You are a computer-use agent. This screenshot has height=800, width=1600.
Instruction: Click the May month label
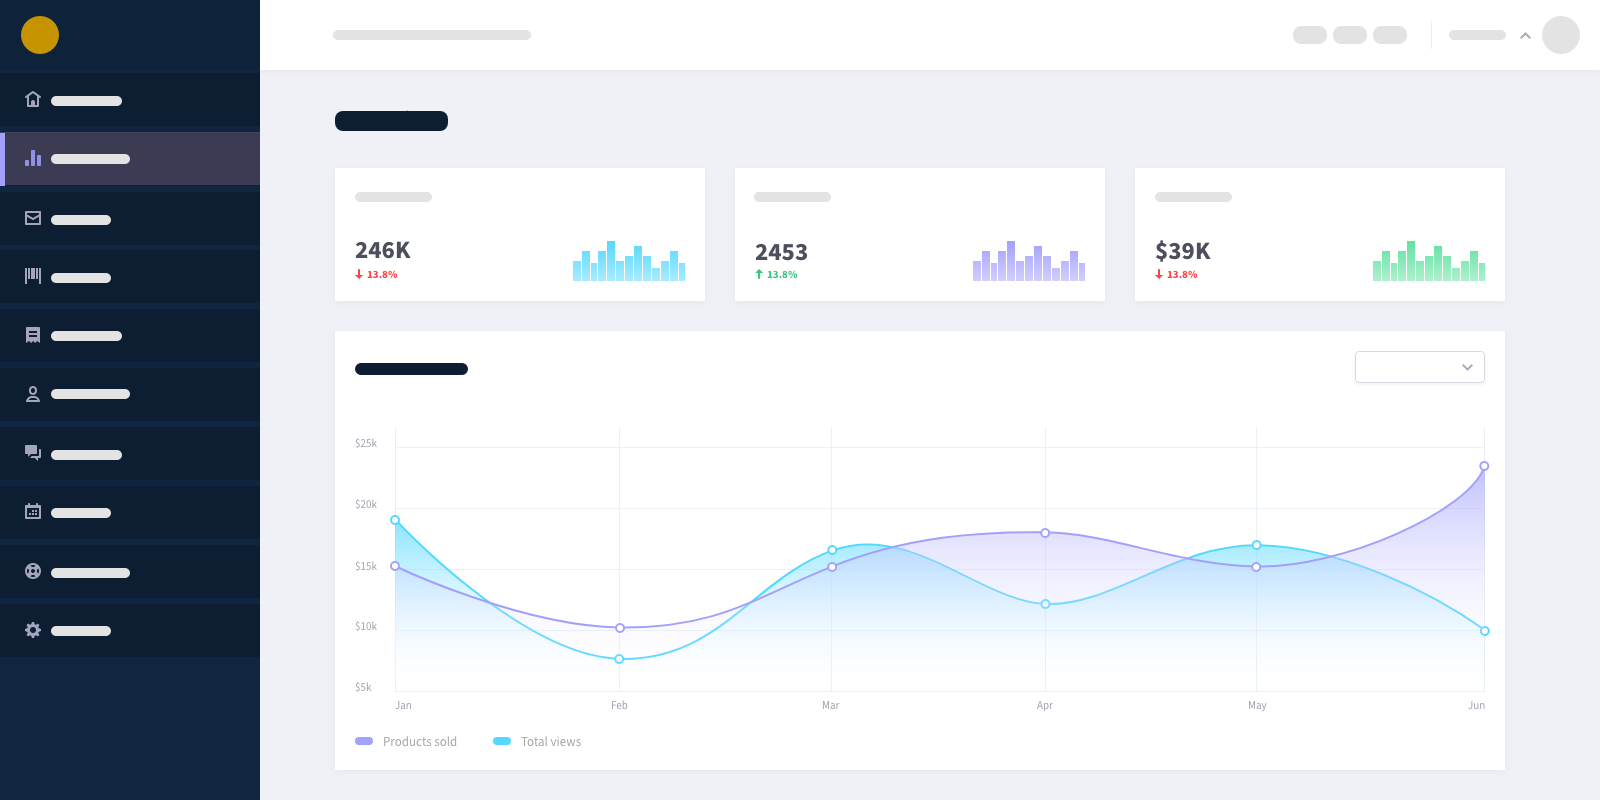click(x=1257, y=705)
